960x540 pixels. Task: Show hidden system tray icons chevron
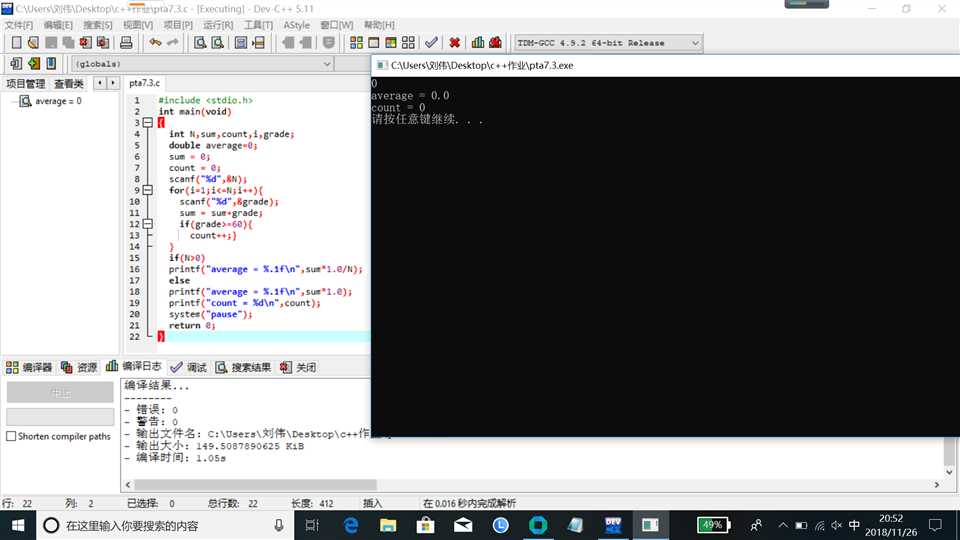coord(782,525)
